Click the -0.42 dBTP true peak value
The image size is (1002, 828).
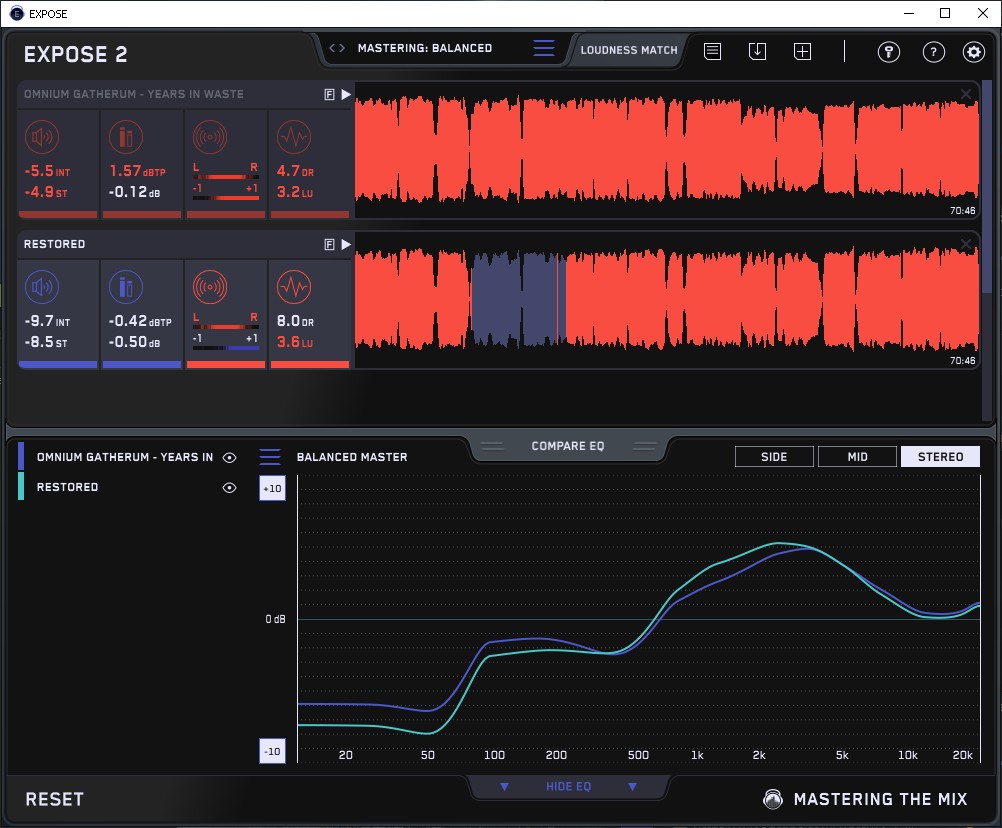140,321
